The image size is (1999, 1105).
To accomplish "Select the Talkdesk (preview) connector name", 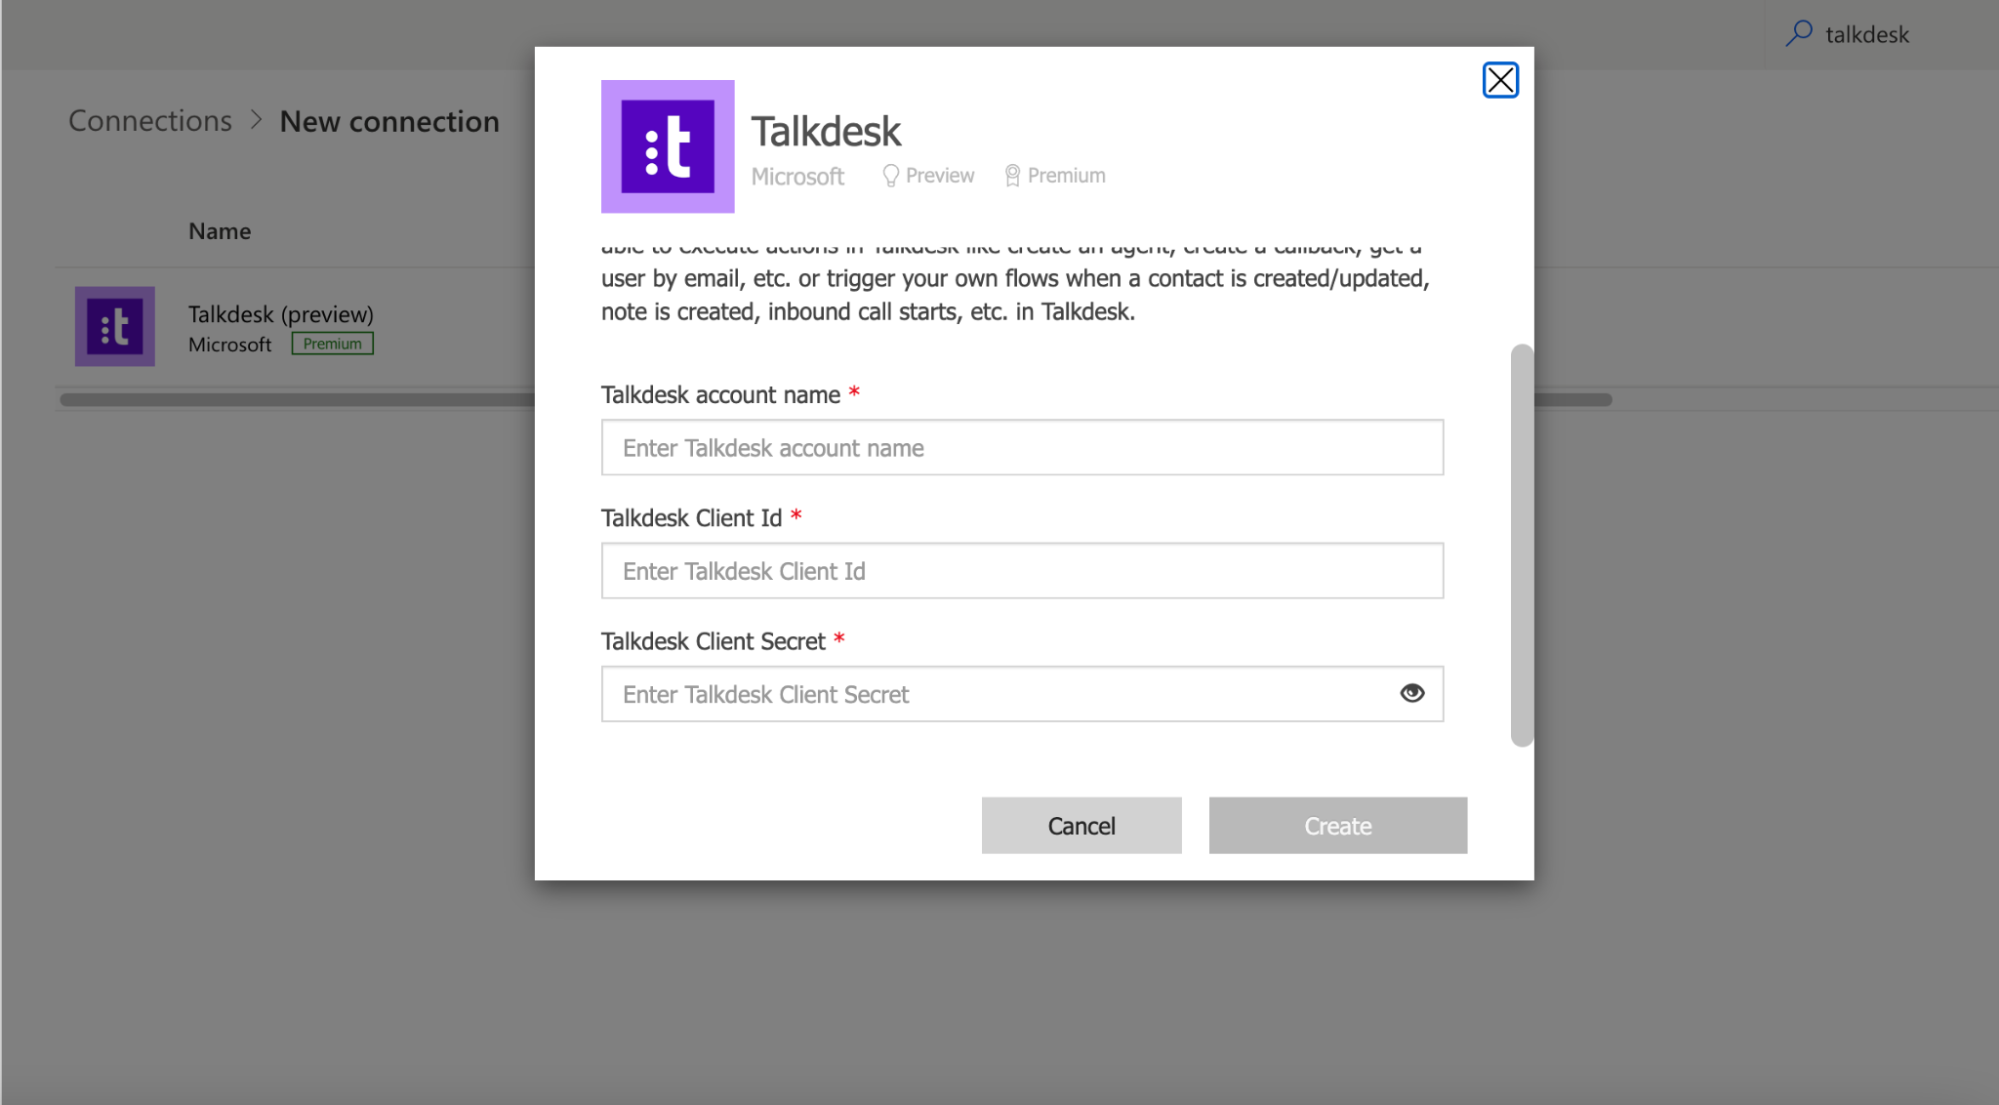I will click(281, 314).
